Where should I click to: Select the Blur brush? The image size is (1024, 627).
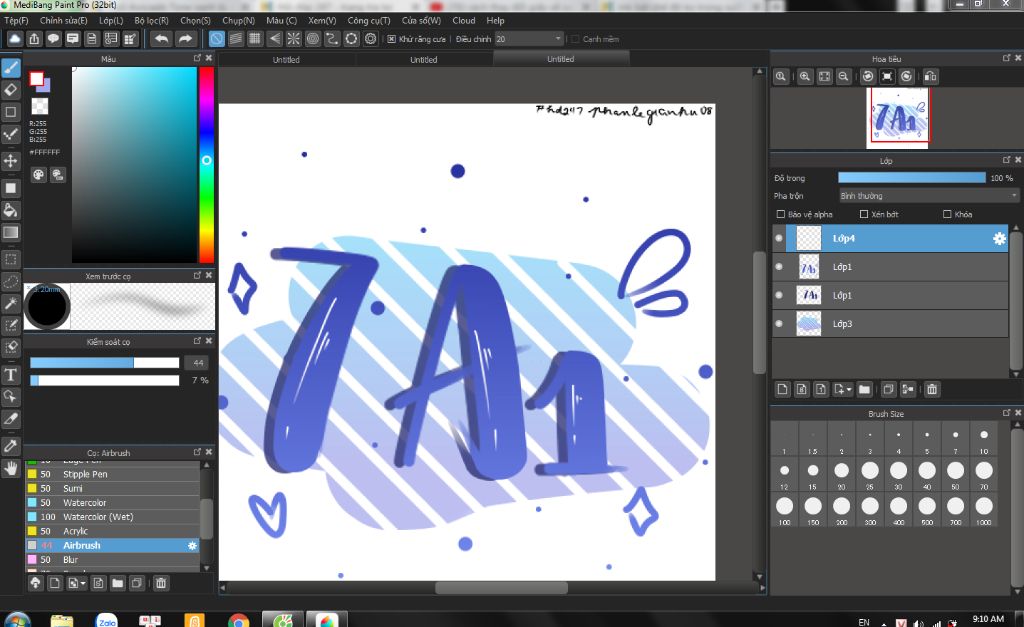[113, 560]
